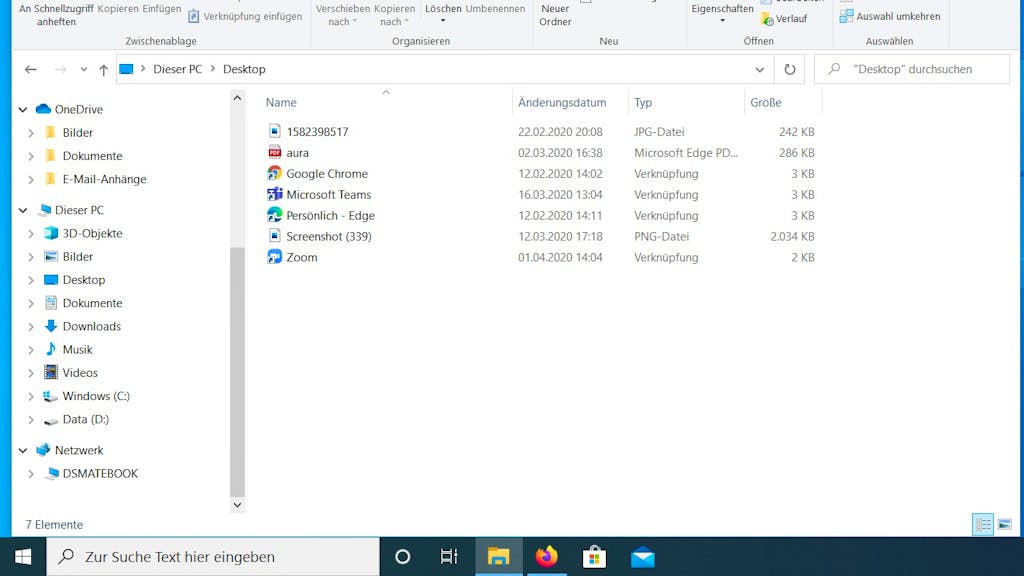
Task: Sort files by Änderungsdatum column
Action: pos(562,103)
